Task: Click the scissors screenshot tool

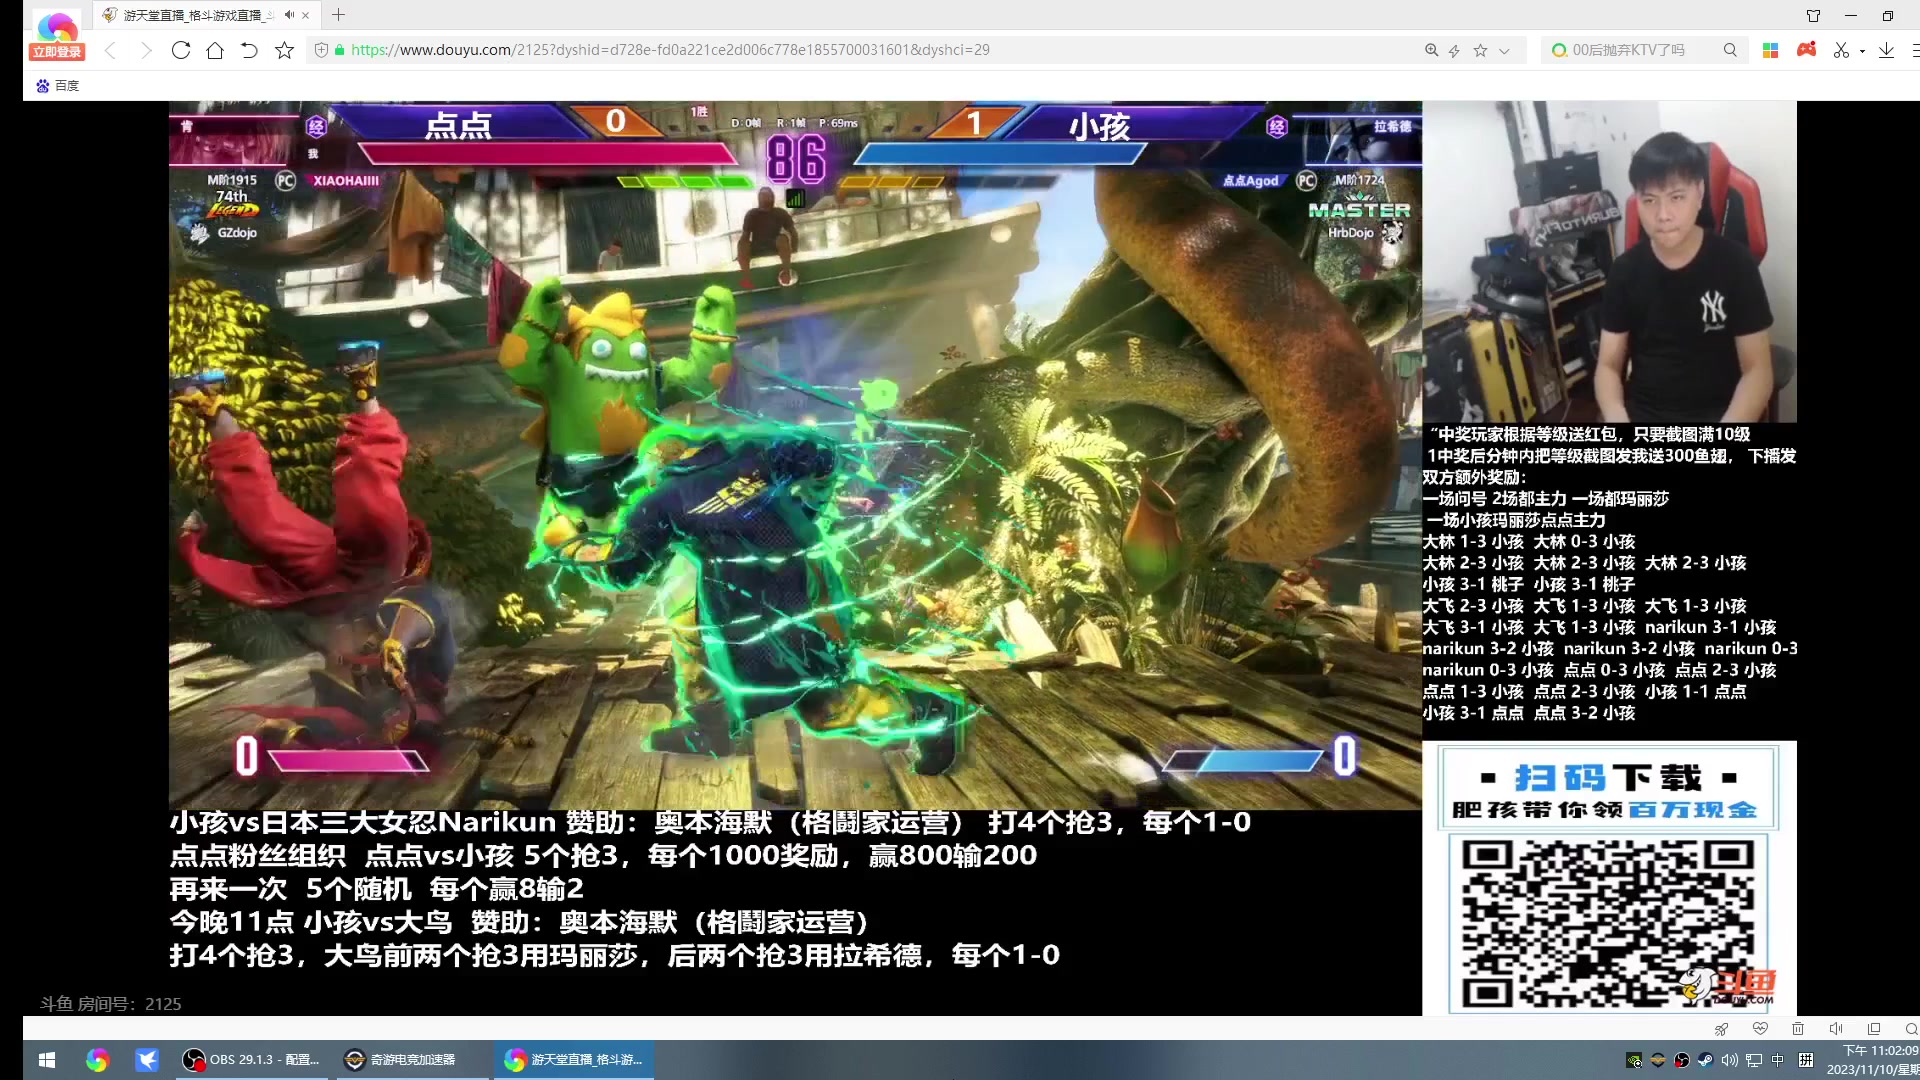Action: pos(1841,50)
